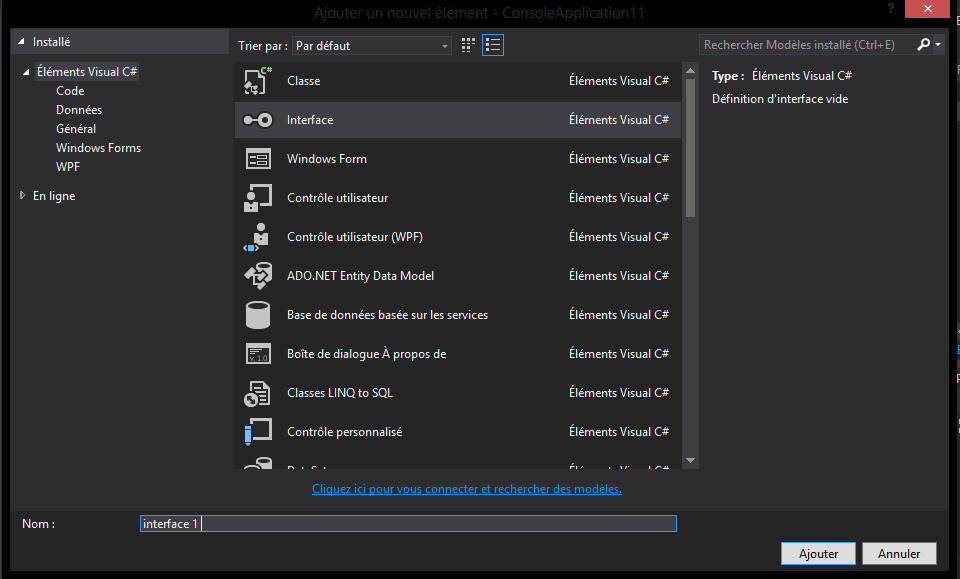
Task: Switch to the medium icons list view
Action: coord(492,44)
